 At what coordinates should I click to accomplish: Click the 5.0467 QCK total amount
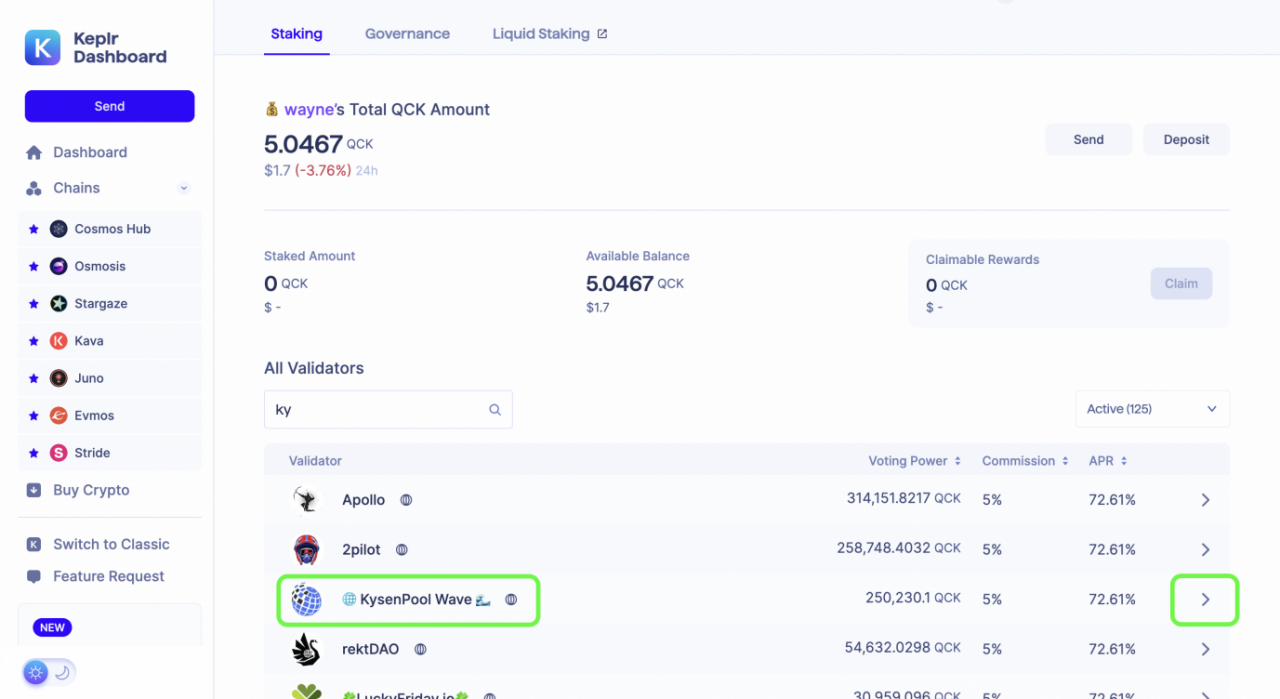pyautogui.click(x=319, y=144)
